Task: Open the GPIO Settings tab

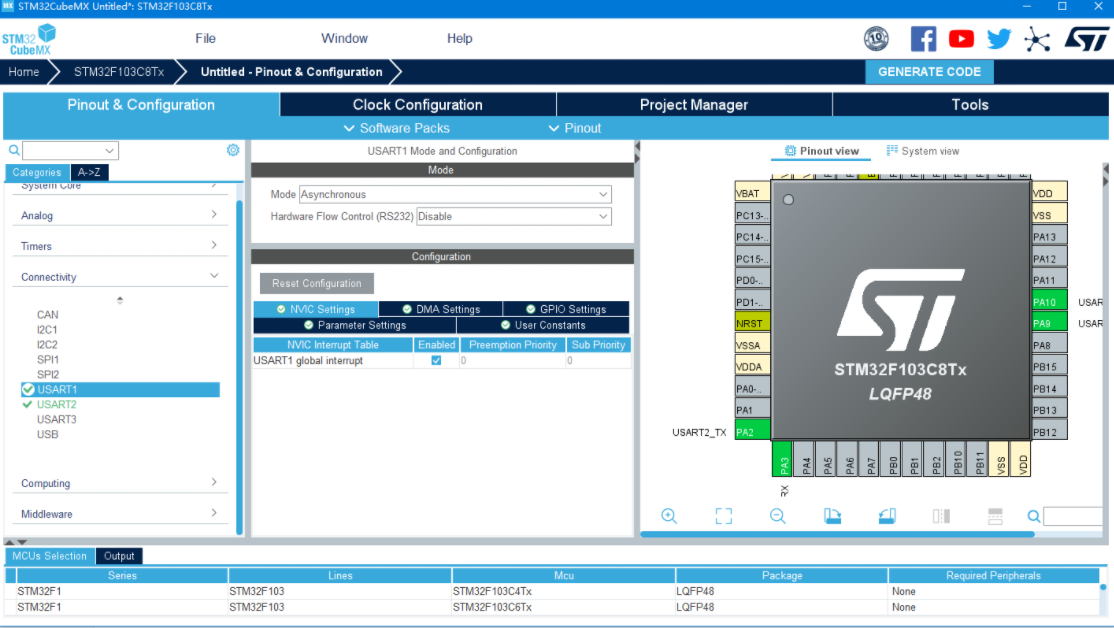Action: pyautogui.click(x=566, y=309)
